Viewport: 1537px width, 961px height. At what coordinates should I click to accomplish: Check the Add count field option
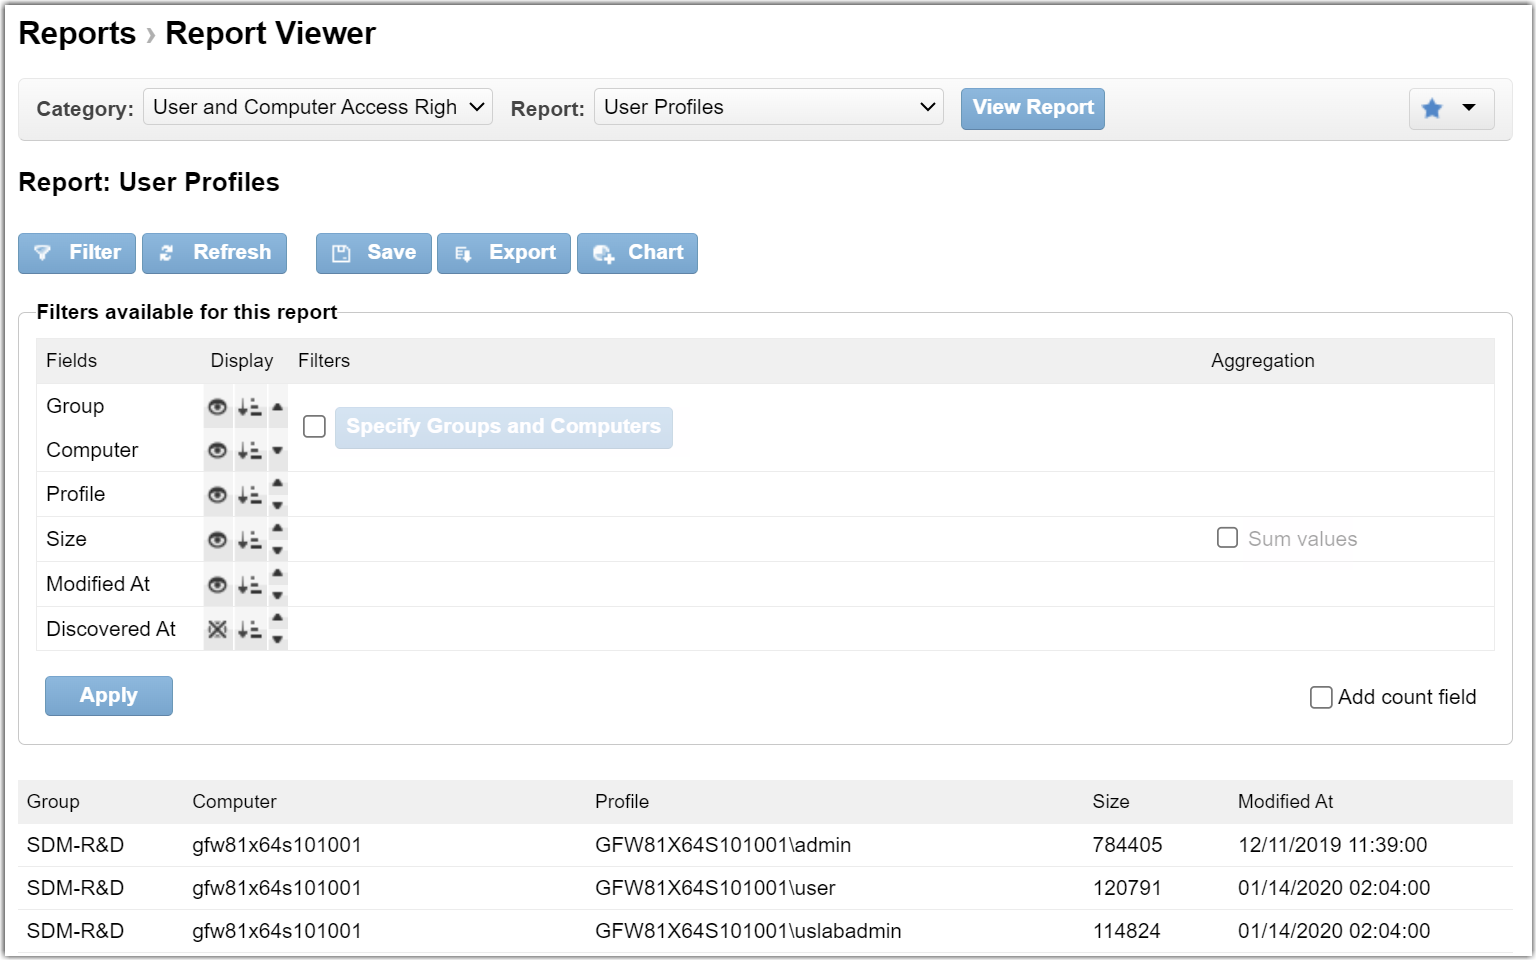[x=1321, y=697]
